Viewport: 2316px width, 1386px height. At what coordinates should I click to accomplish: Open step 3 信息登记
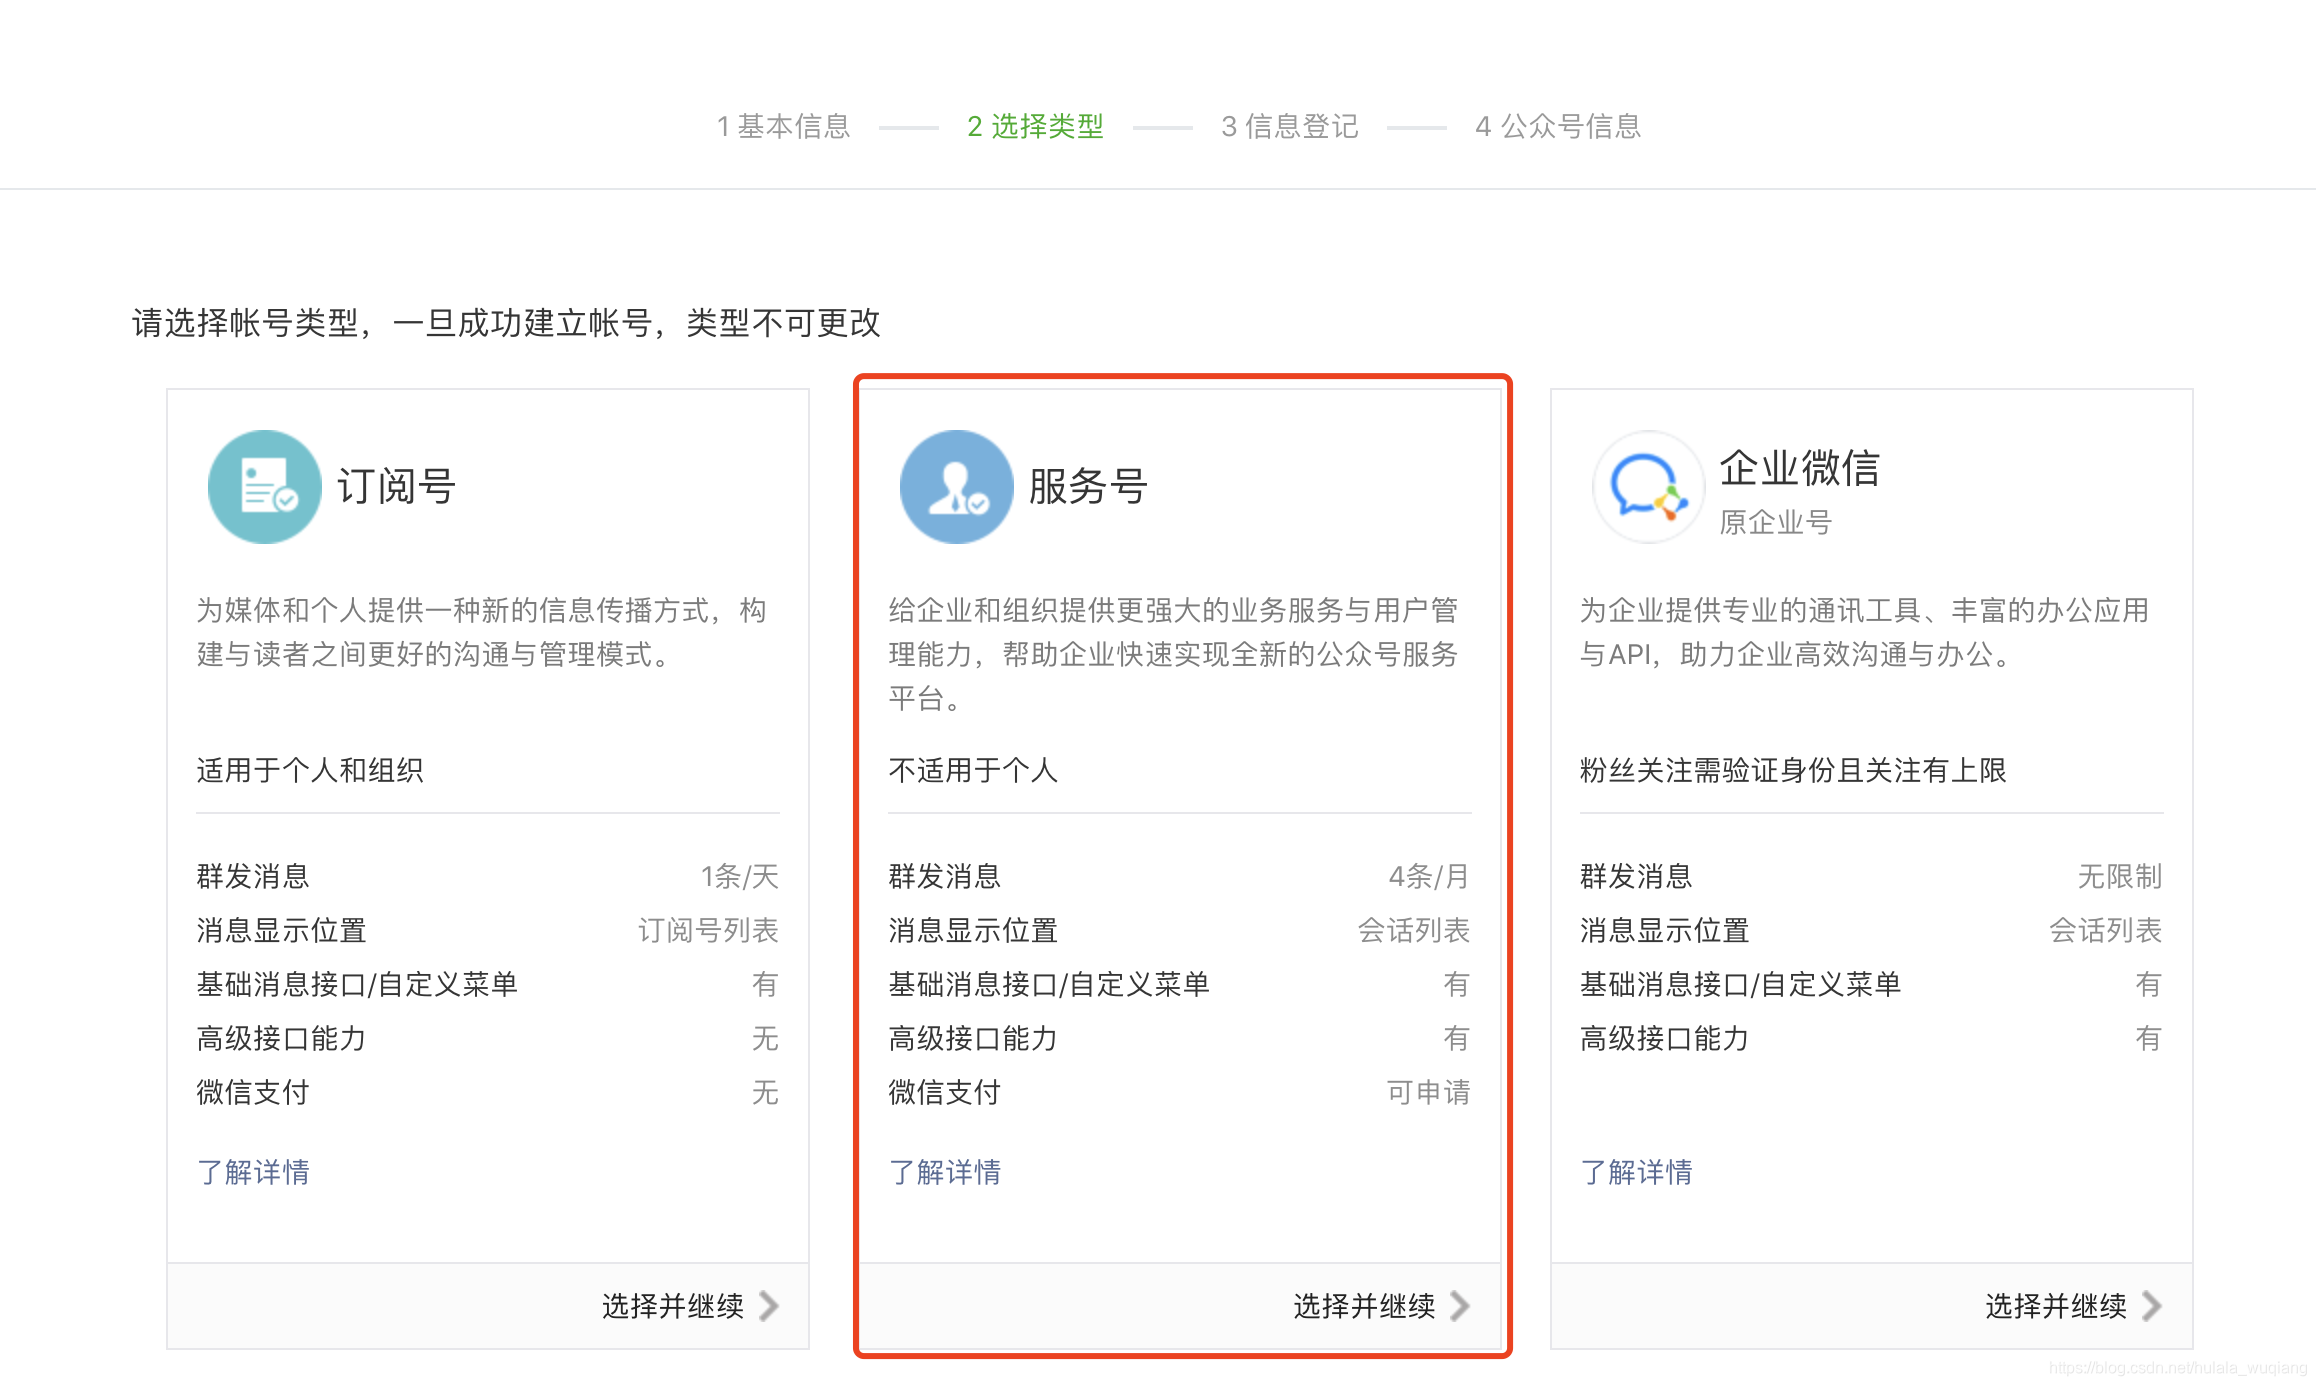click(x=1290, y=126)
